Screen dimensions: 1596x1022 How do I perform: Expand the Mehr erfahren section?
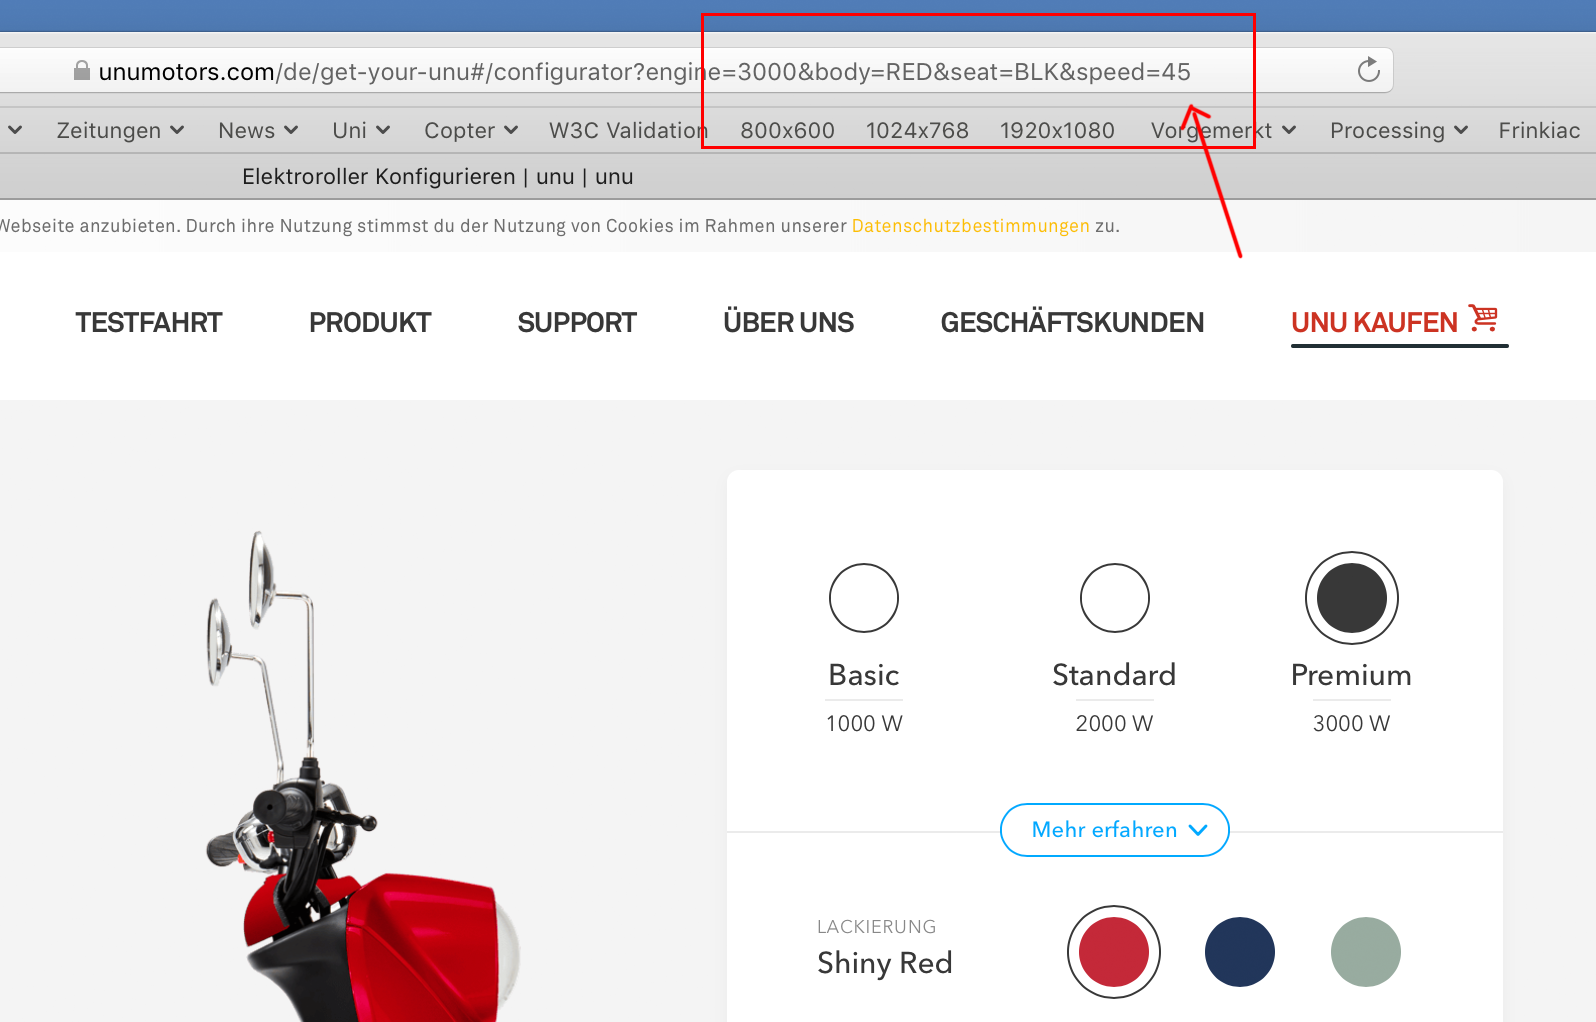1114,830
